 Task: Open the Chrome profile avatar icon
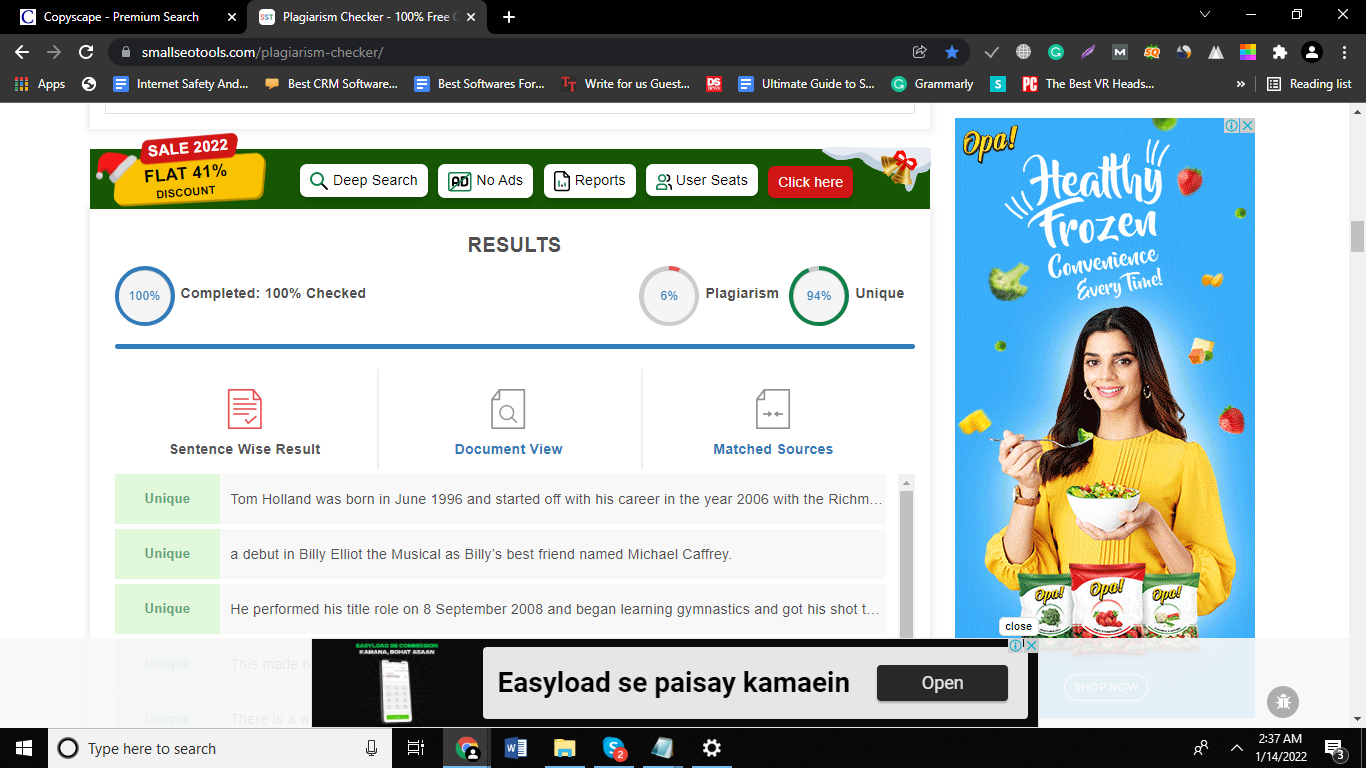[1311, 52]
